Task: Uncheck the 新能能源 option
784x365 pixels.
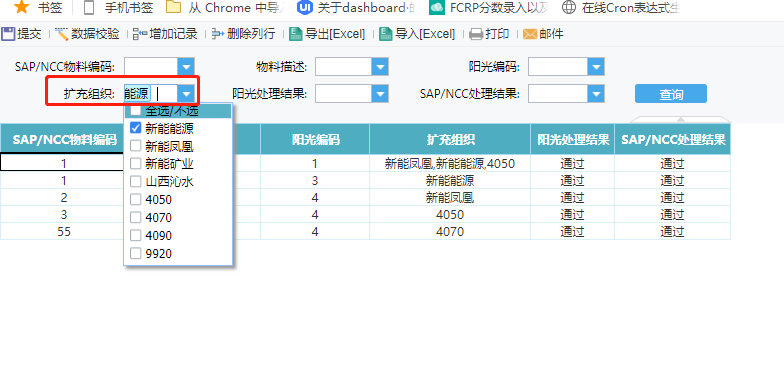Action: [x=135, y=128]
